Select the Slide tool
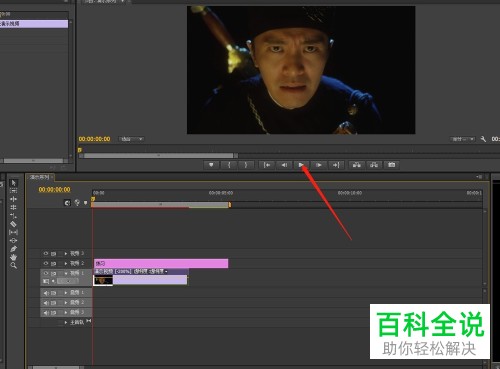The width and height of the screenshot is (500, 369). pos(13,241)
